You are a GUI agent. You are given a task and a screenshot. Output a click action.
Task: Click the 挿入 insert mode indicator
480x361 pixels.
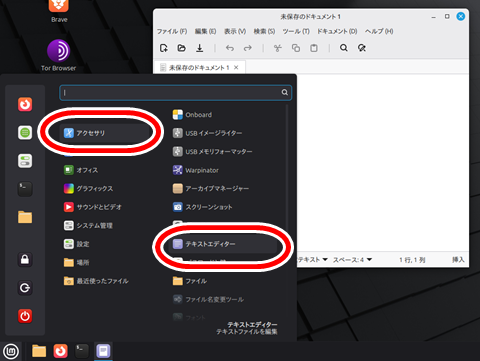click(458, 259)
